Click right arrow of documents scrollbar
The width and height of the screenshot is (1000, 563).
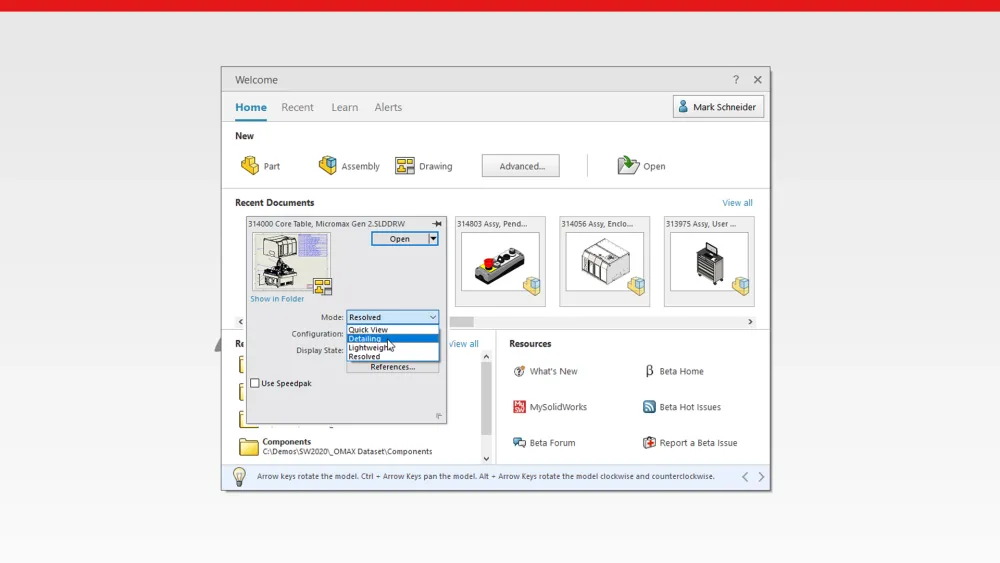750,322
